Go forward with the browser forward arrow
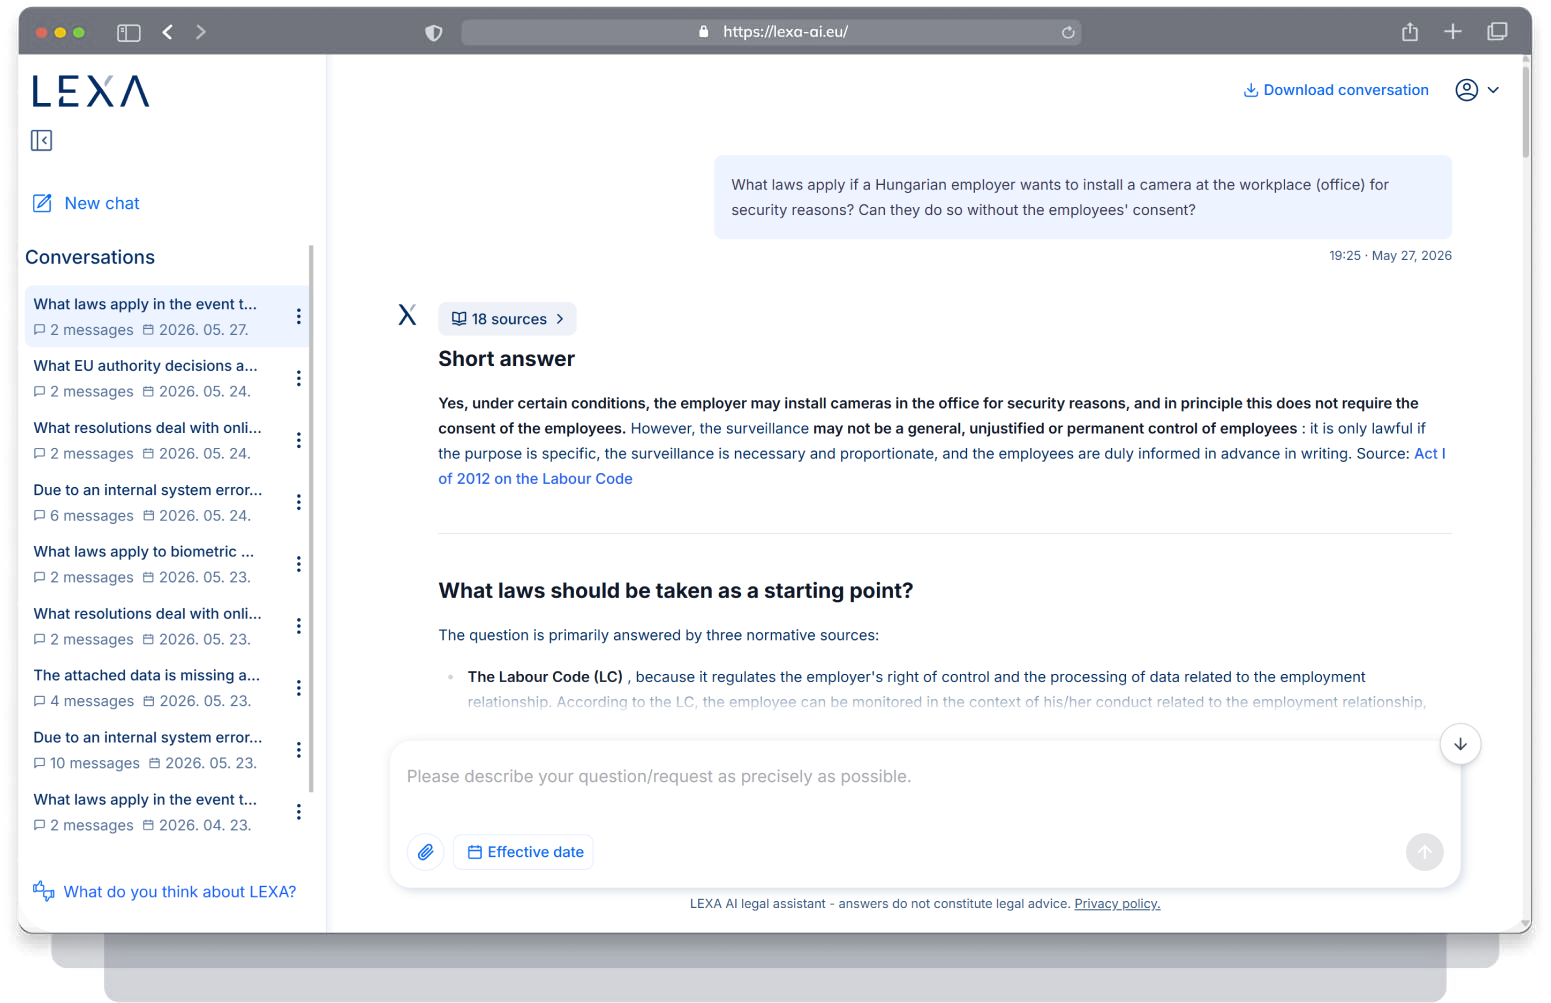This screenshot has height=1003, width=1551. pos(201,32)
